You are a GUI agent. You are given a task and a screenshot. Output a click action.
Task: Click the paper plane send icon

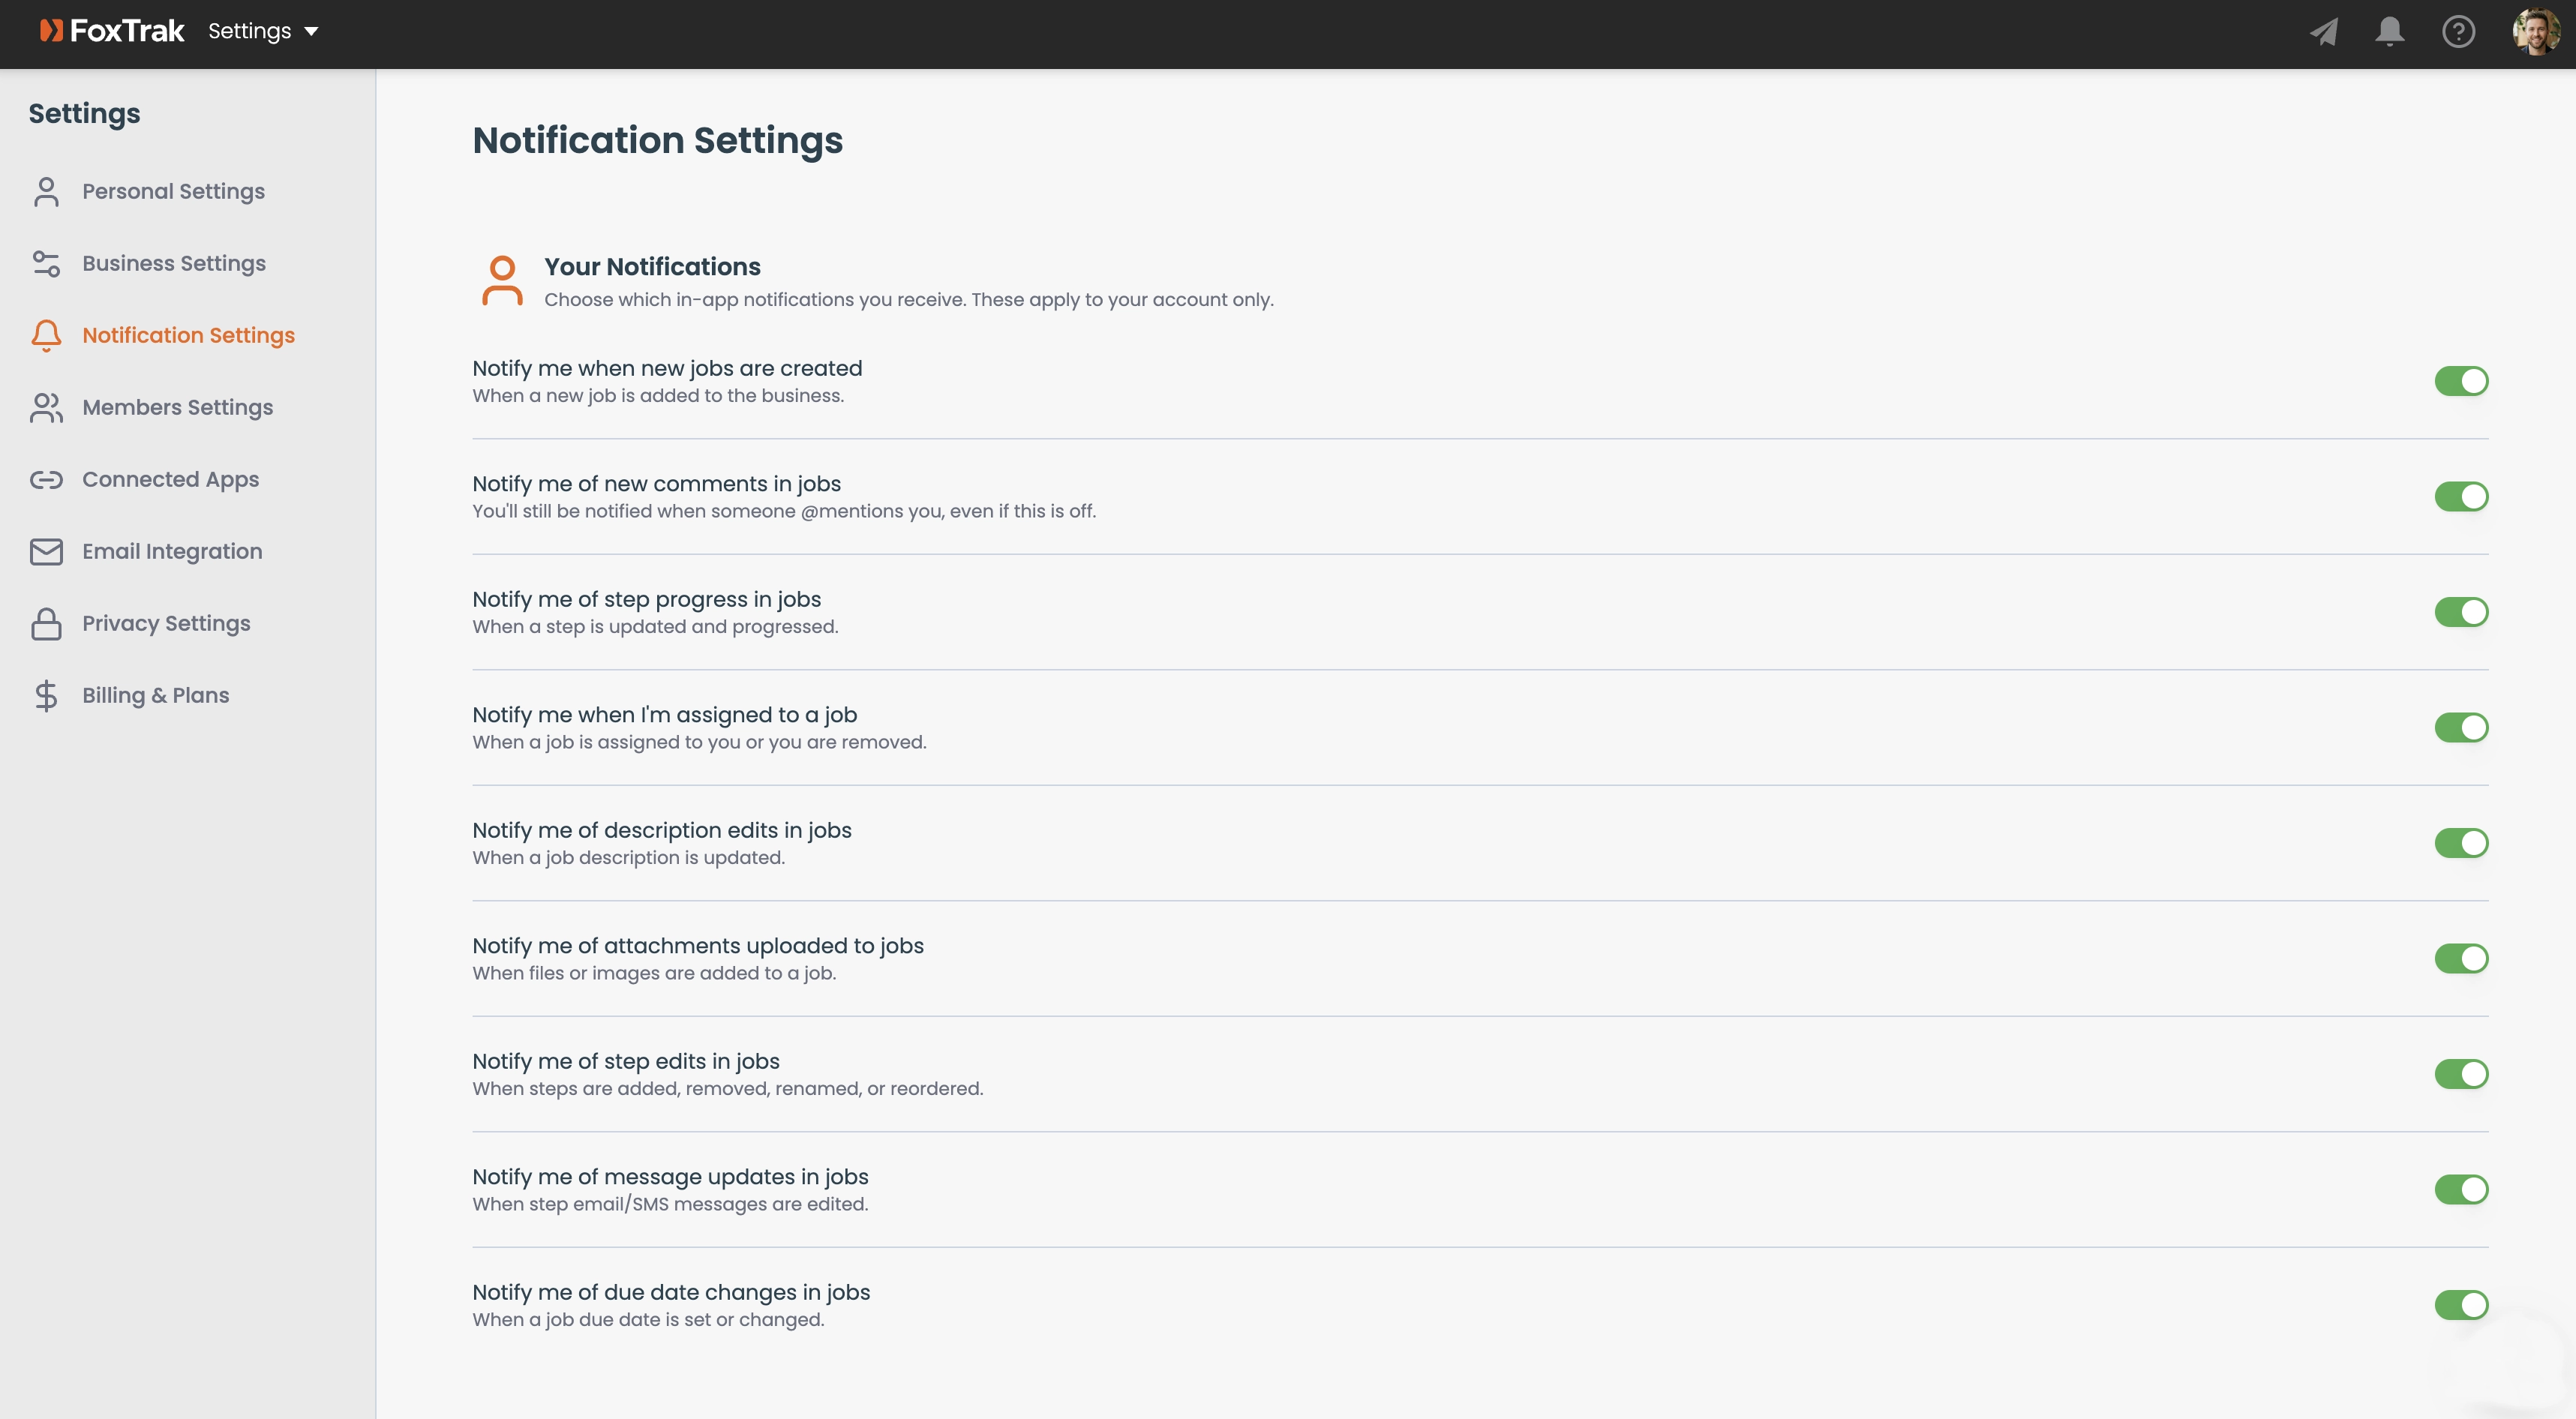click(x=2323, y=32)
